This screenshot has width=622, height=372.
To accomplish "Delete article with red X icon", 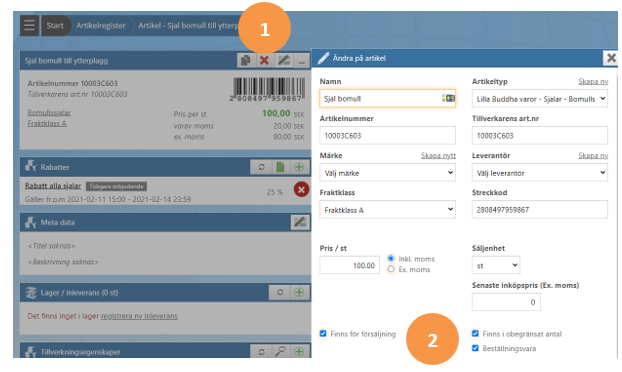I will [x=264, y=61].
